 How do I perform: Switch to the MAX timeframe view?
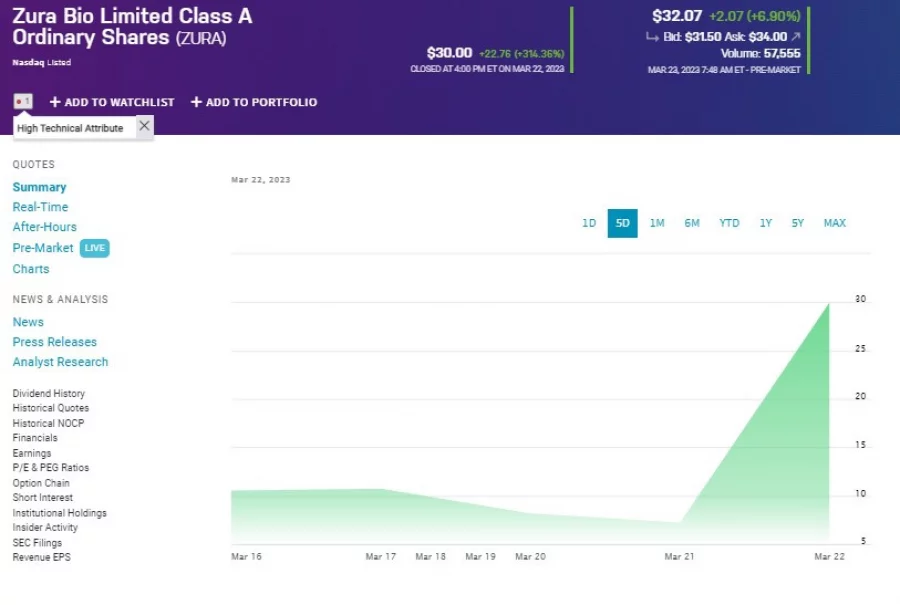coord(834,223)
